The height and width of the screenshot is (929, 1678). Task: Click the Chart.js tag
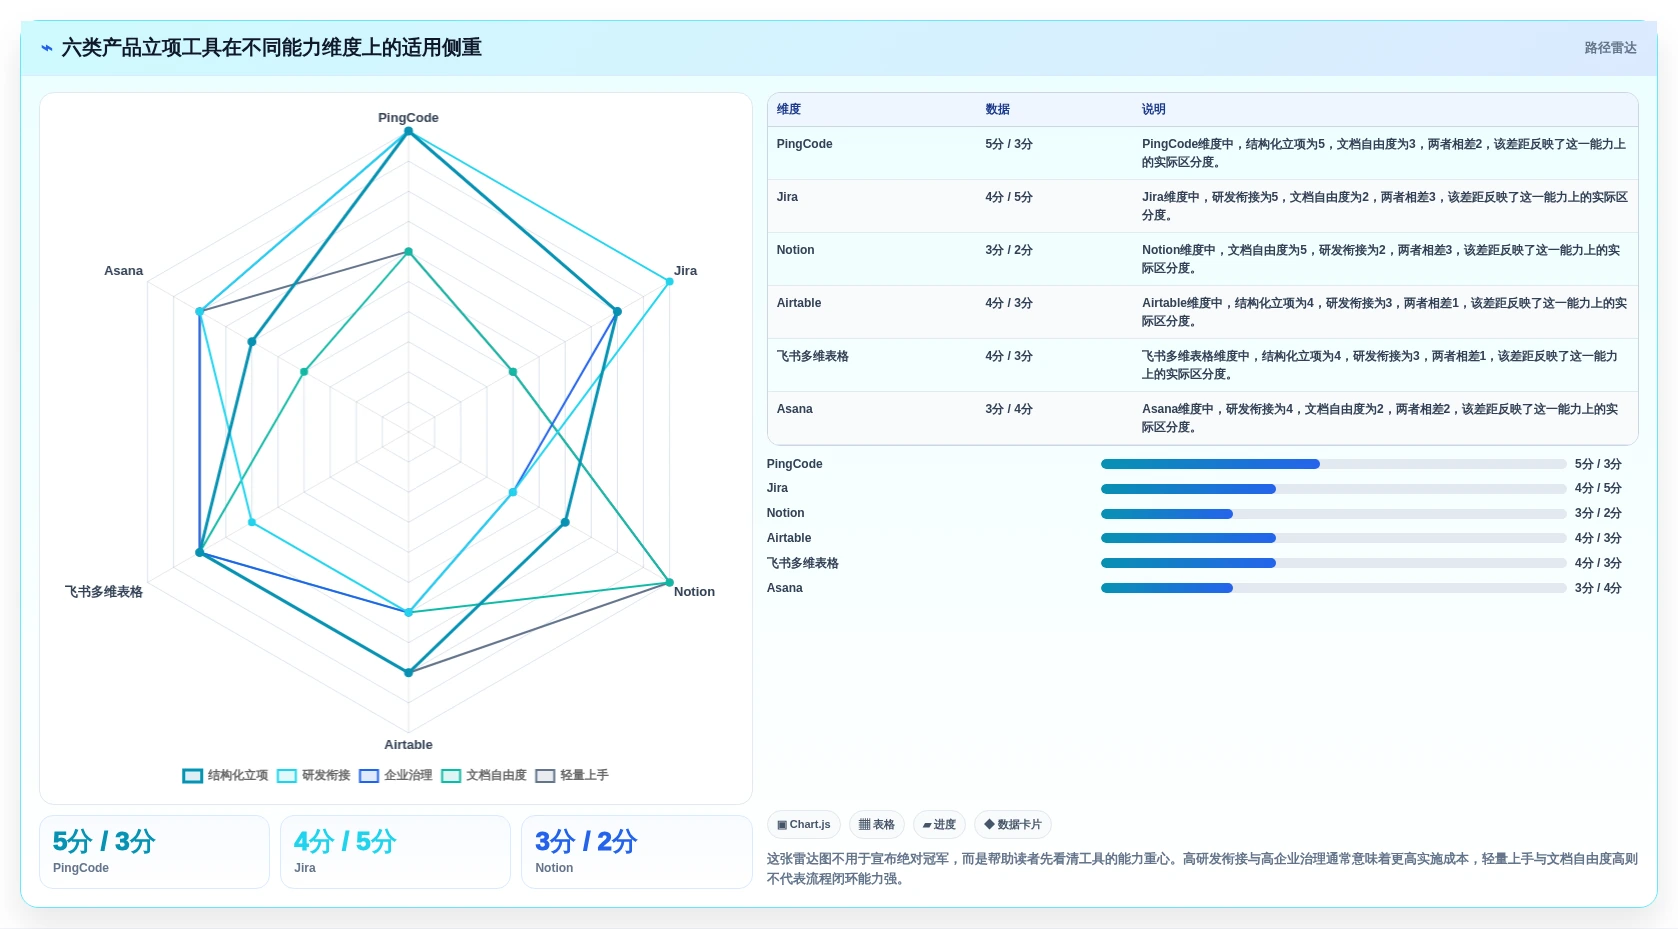click(804, 825)
